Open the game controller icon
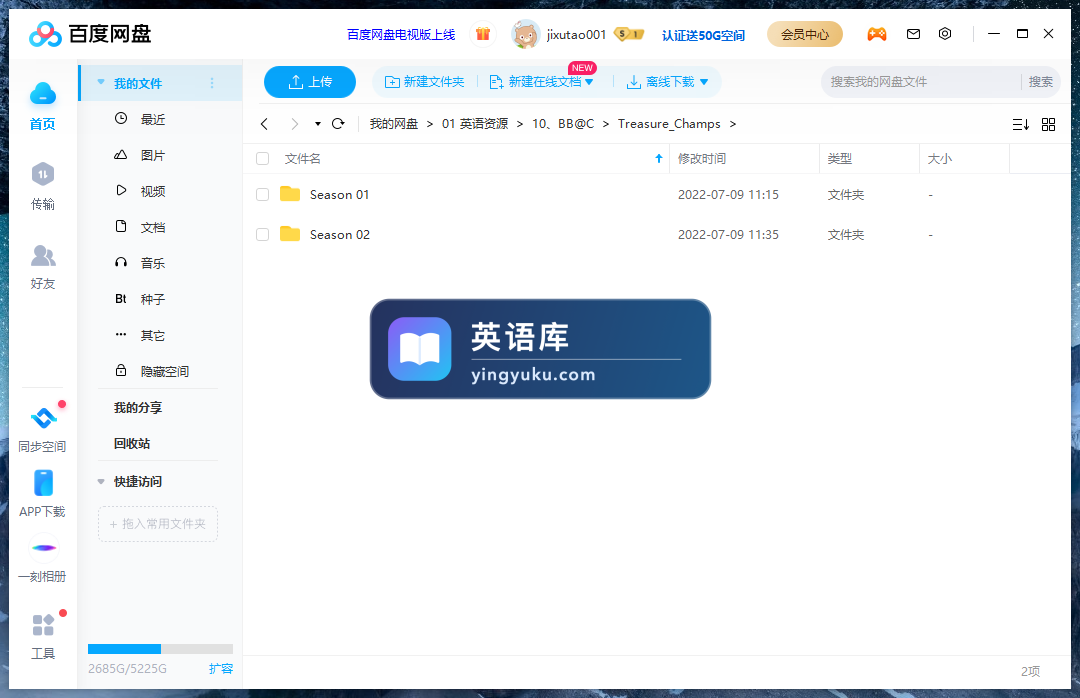 point(877,34)
